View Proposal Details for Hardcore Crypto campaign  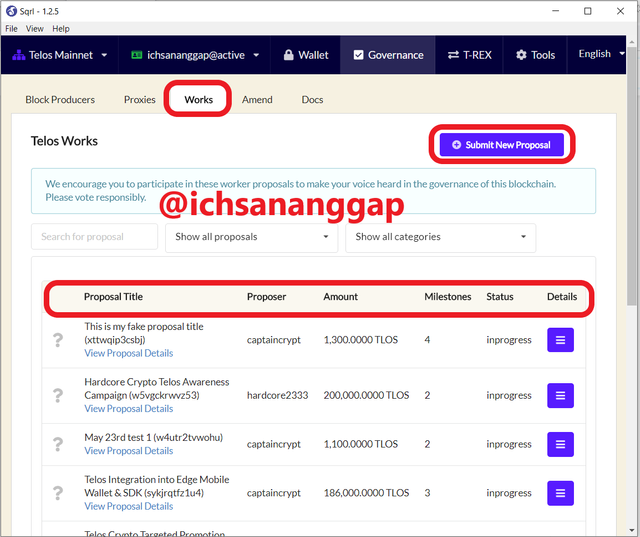(x=129, y=408)
